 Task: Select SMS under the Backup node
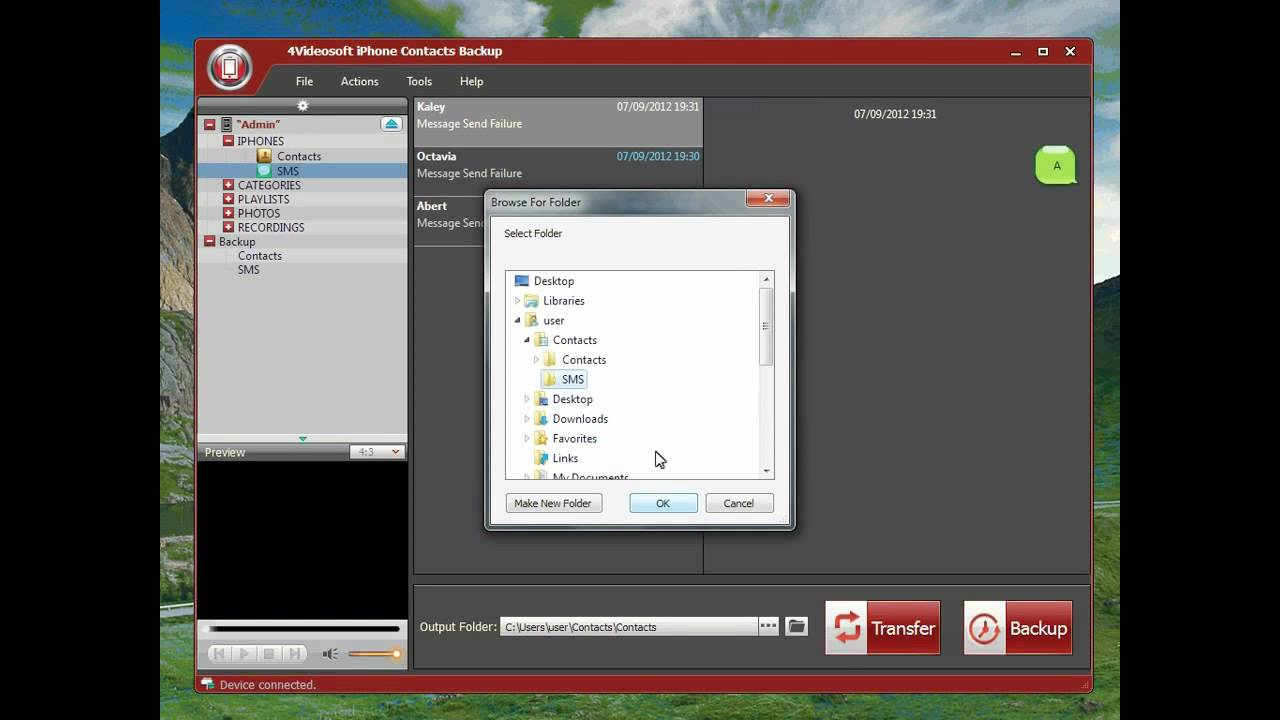(x=249, y=270)
